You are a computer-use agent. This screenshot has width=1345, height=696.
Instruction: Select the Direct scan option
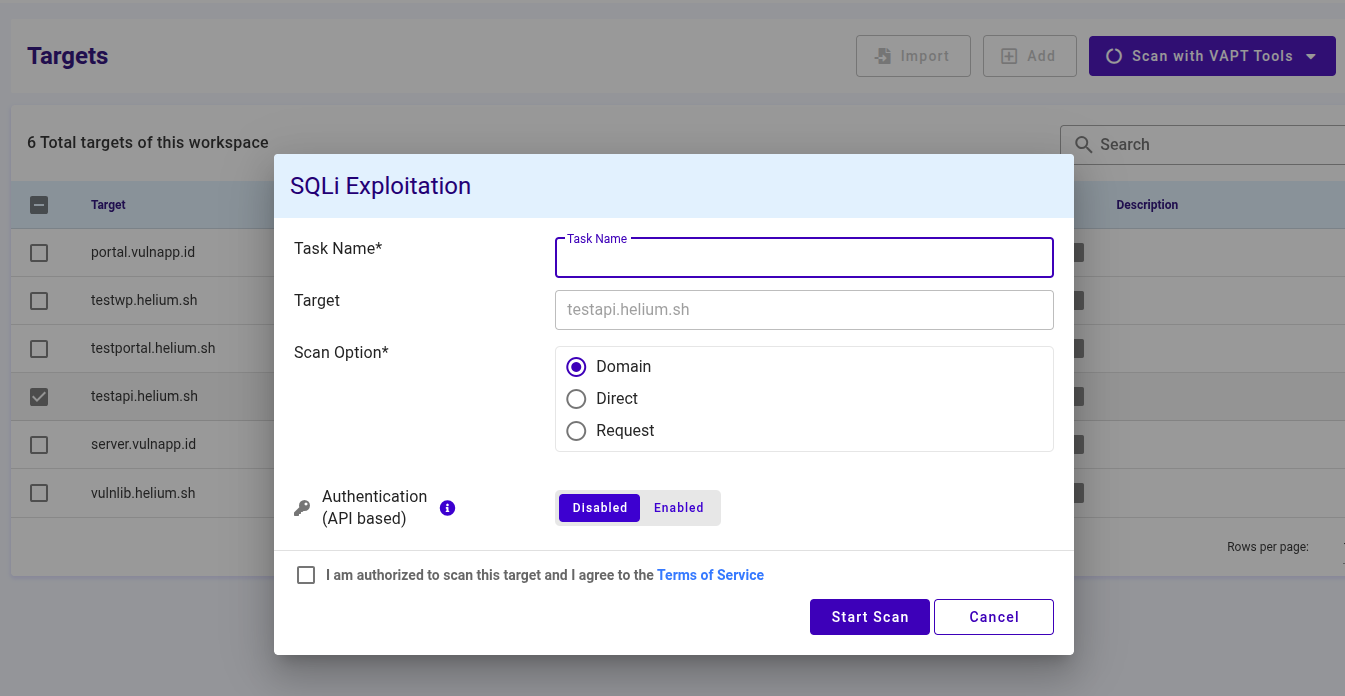[576, 398]
